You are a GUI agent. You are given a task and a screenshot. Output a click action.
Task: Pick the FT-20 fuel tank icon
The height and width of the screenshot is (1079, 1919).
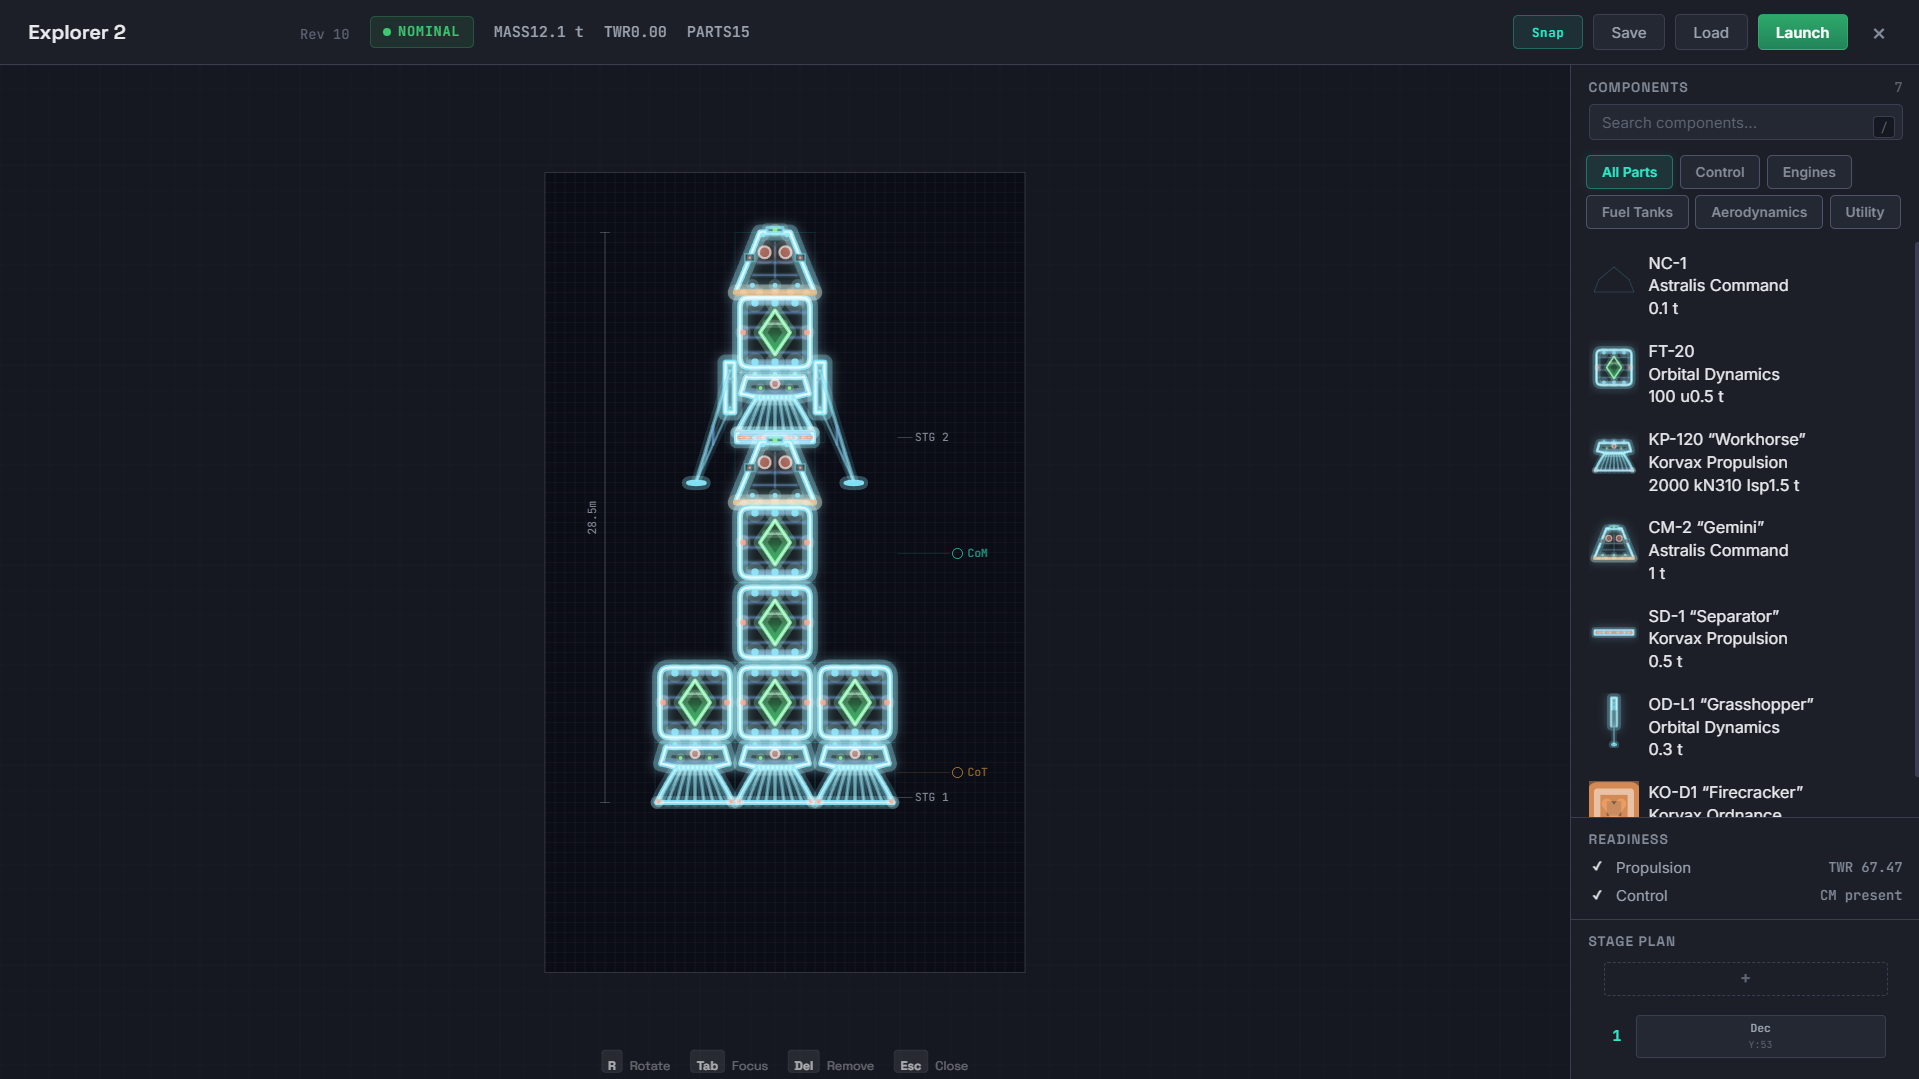(x=1613, y=368)
